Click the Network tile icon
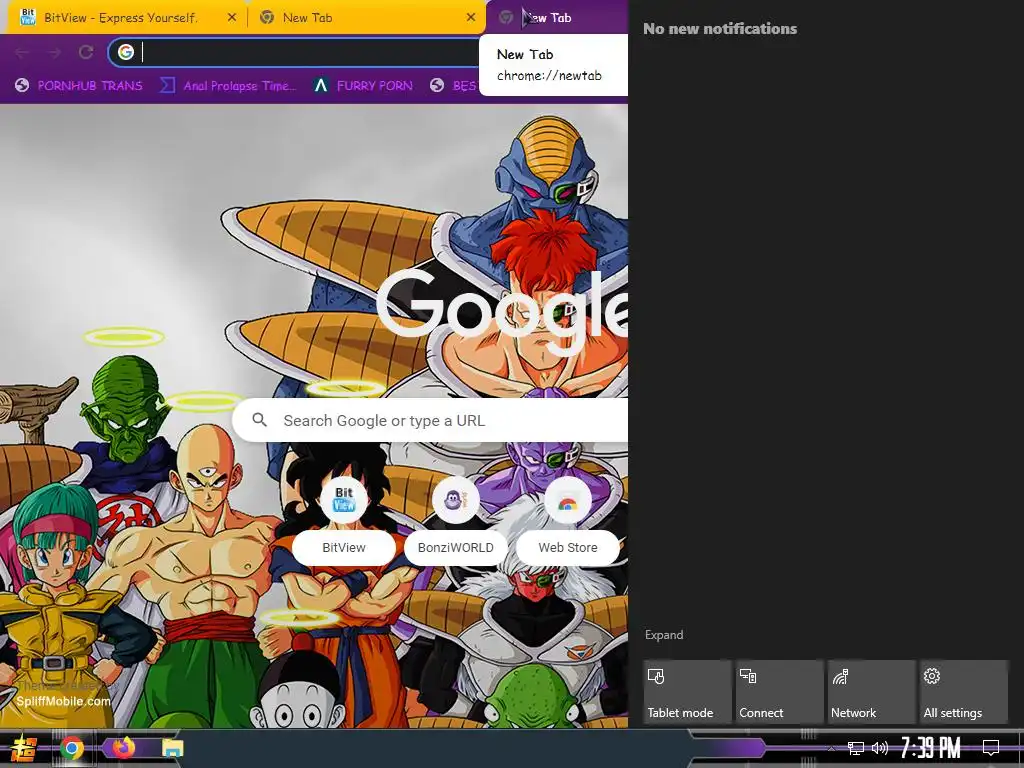 [x=840, y=676]
